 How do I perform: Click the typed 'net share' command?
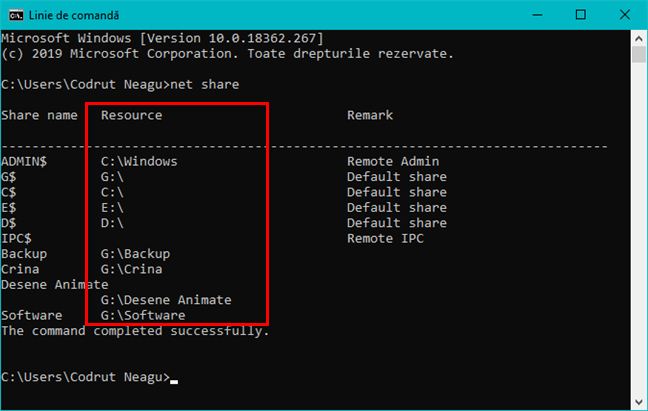coord(205,84)
